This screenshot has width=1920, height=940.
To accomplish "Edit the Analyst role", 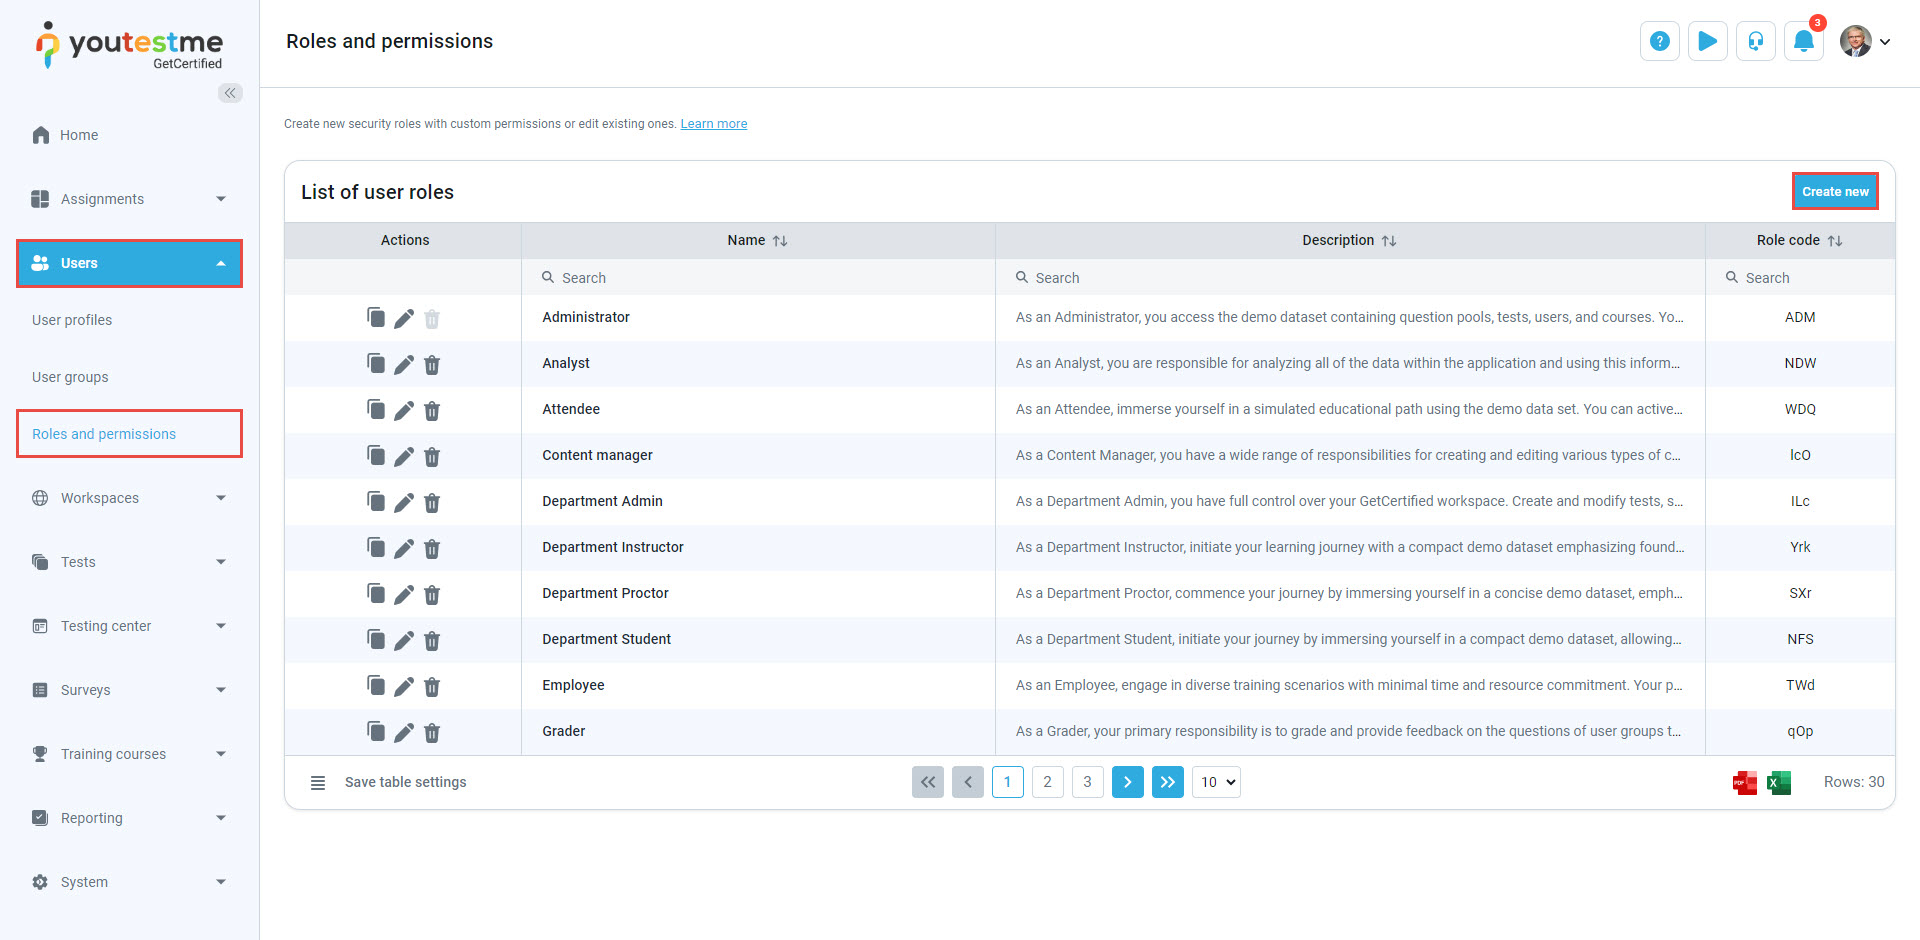I will 404,364.
